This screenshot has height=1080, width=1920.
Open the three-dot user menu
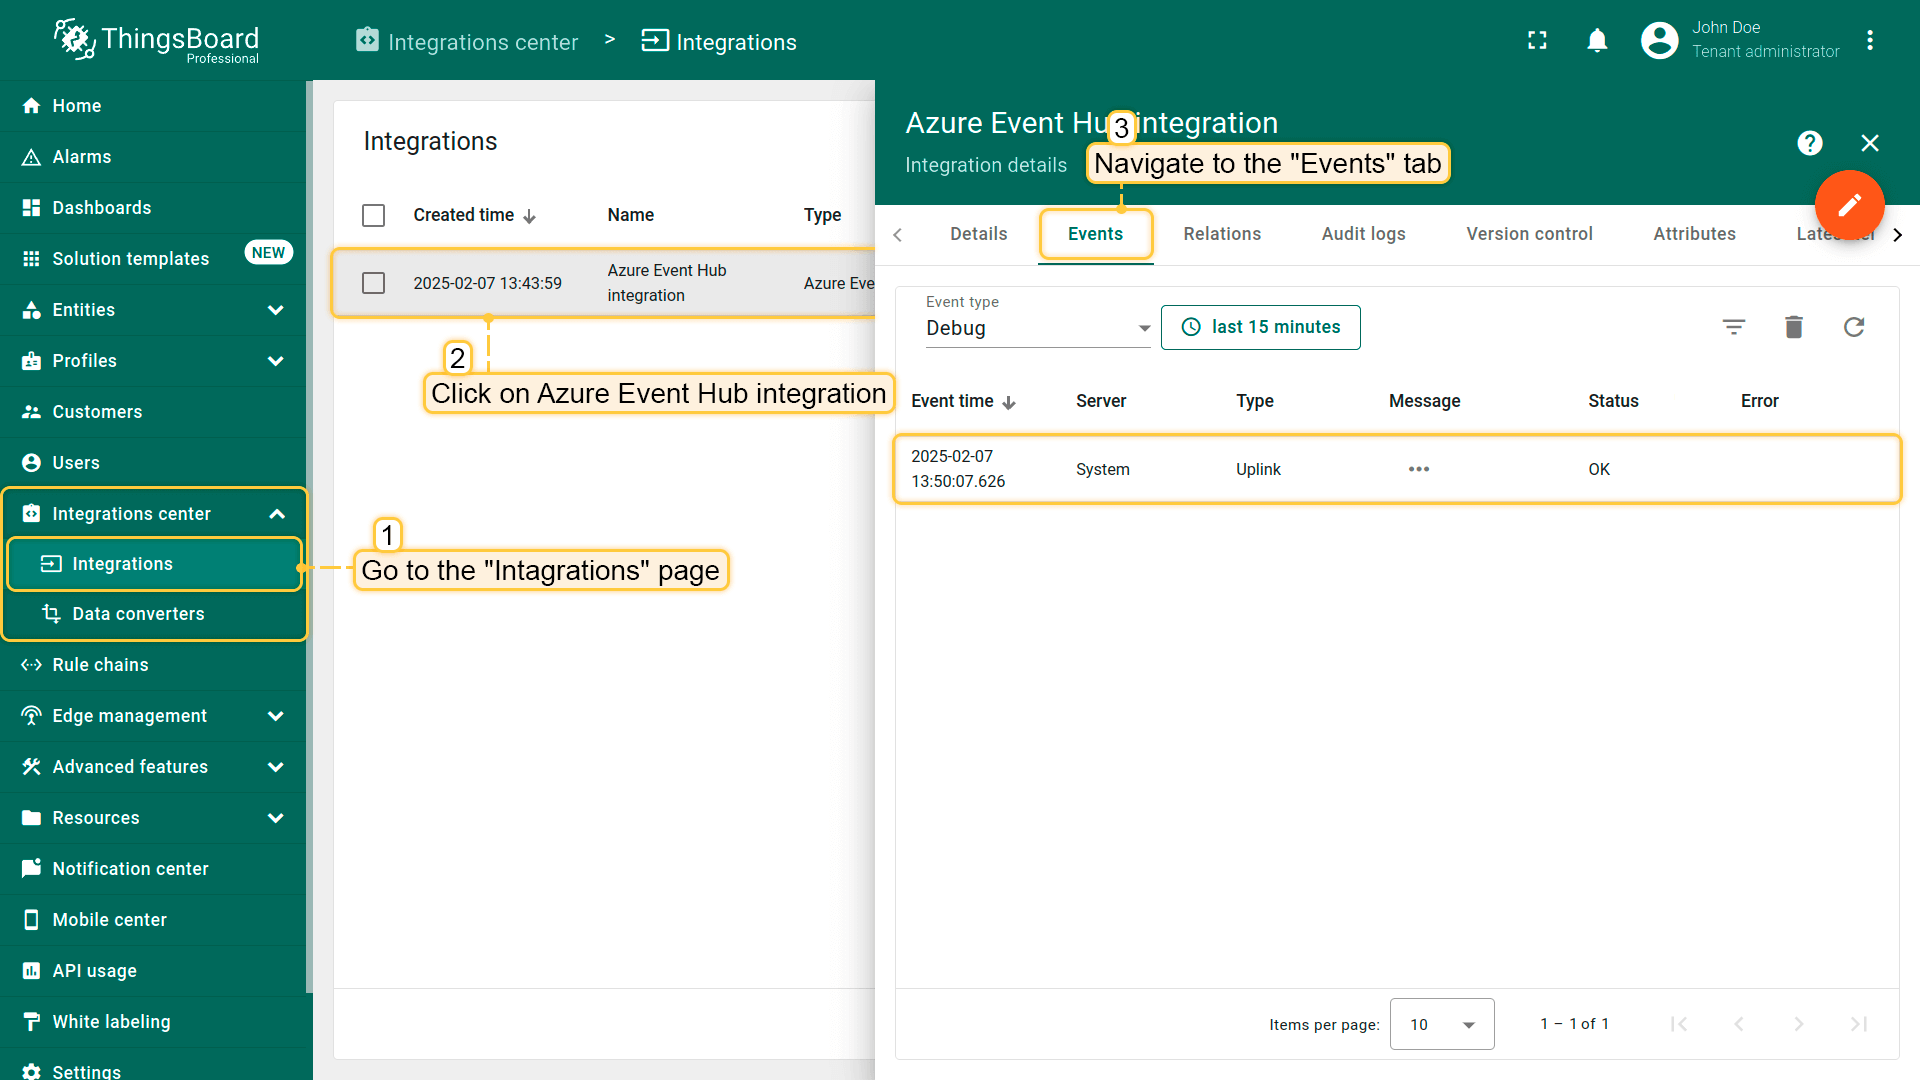[1869, 40]
